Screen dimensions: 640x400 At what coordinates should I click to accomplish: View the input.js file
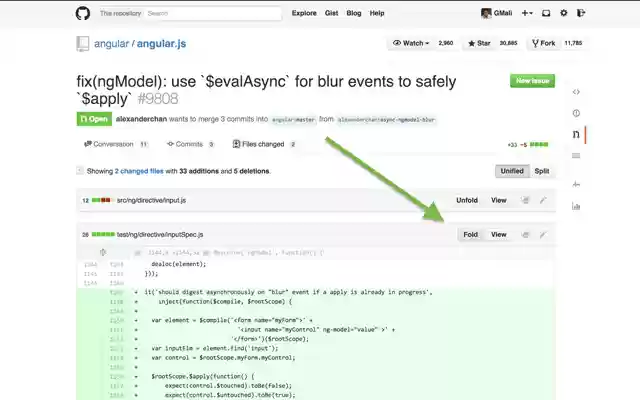(498, 200)
